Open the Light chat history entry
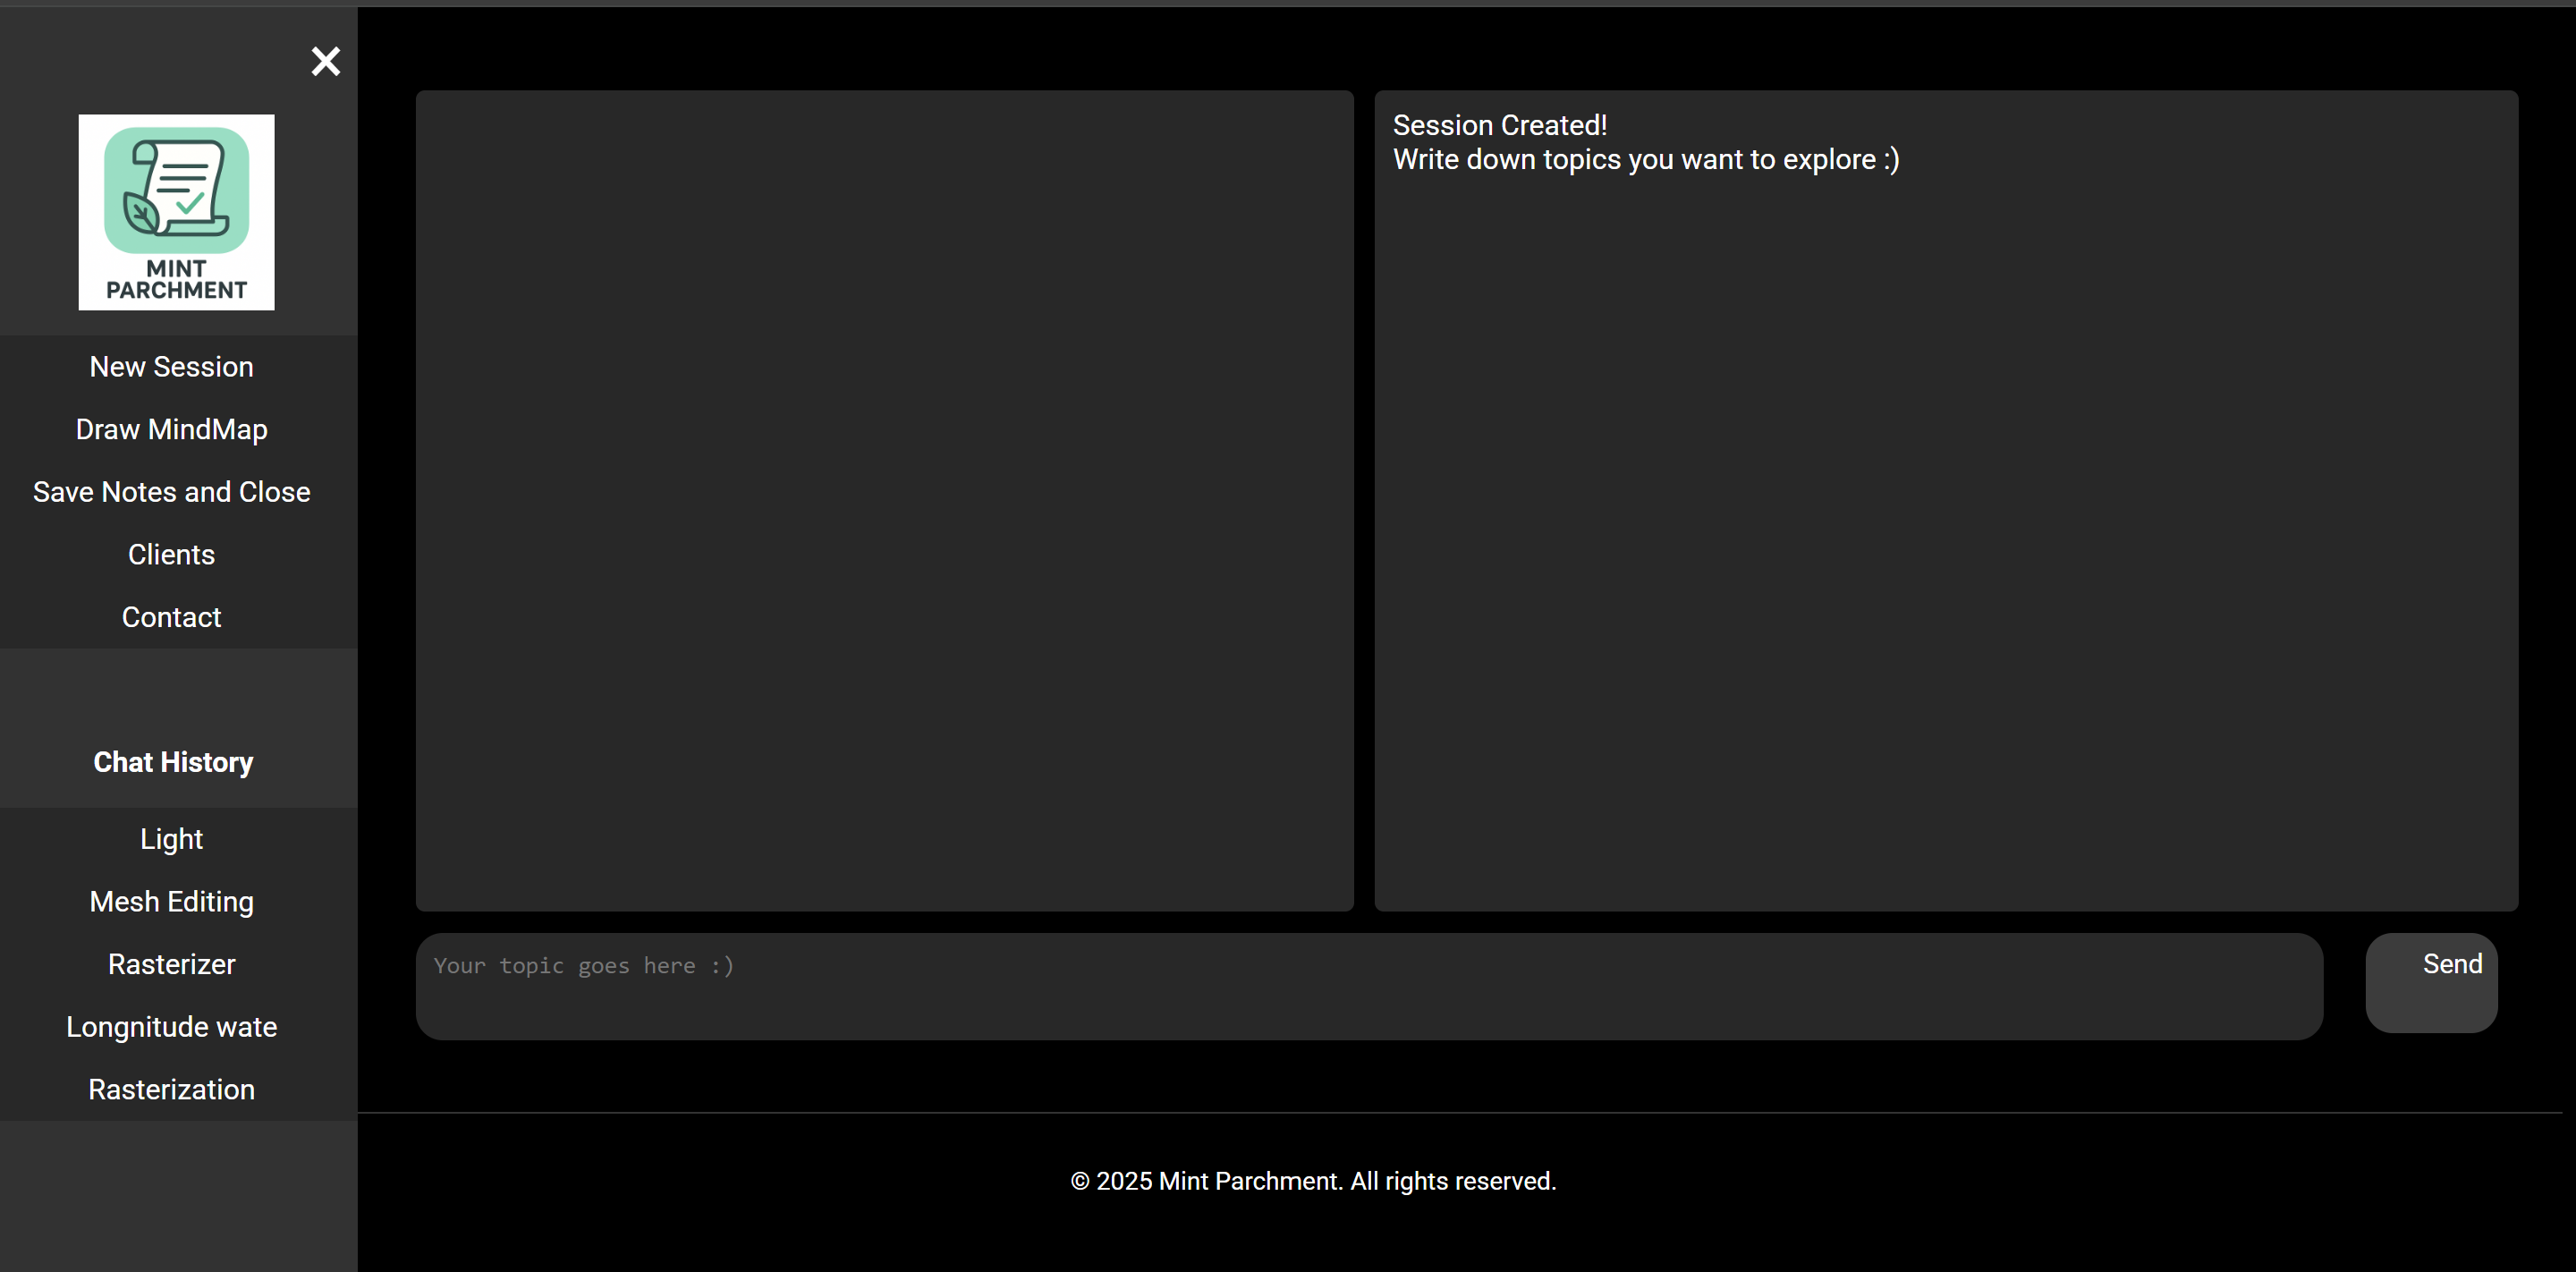The height and width of the screenshot is (1272, 2576). (171, 839)
